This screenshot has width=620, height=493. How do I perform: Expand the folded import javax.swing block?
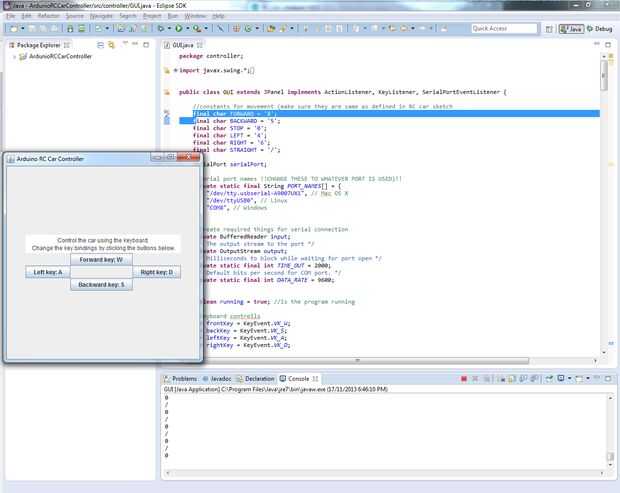(174, 71)
